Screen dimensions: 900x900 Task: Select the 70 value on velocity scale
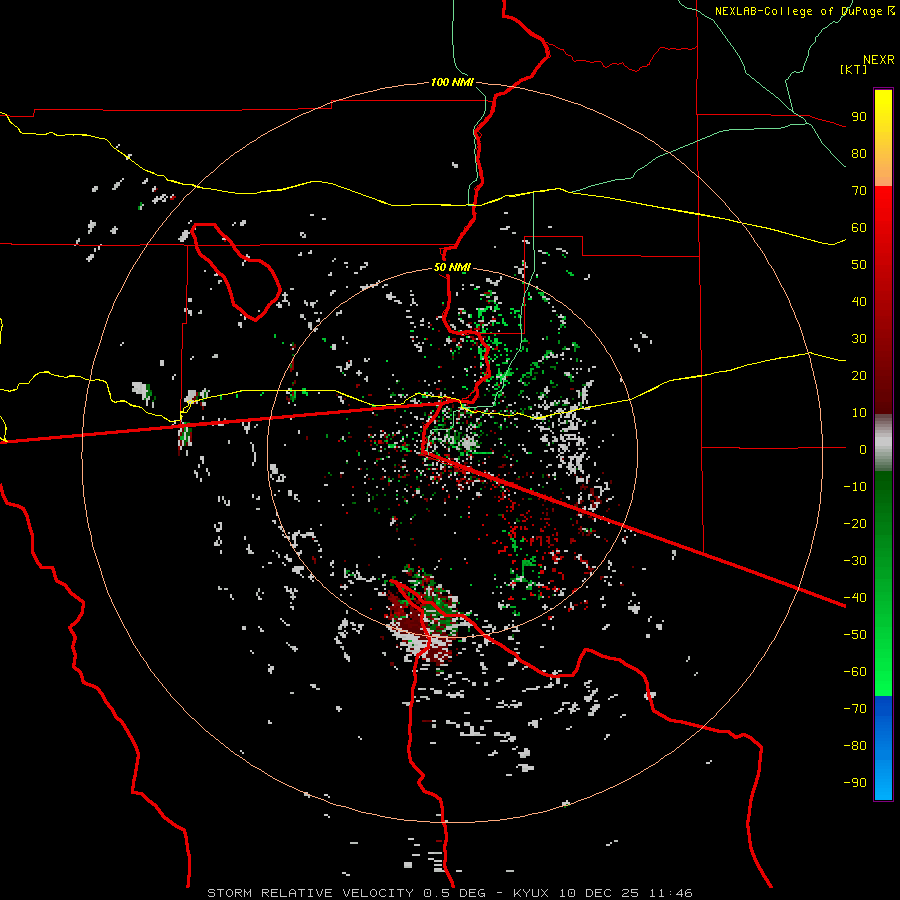(859, 191)
